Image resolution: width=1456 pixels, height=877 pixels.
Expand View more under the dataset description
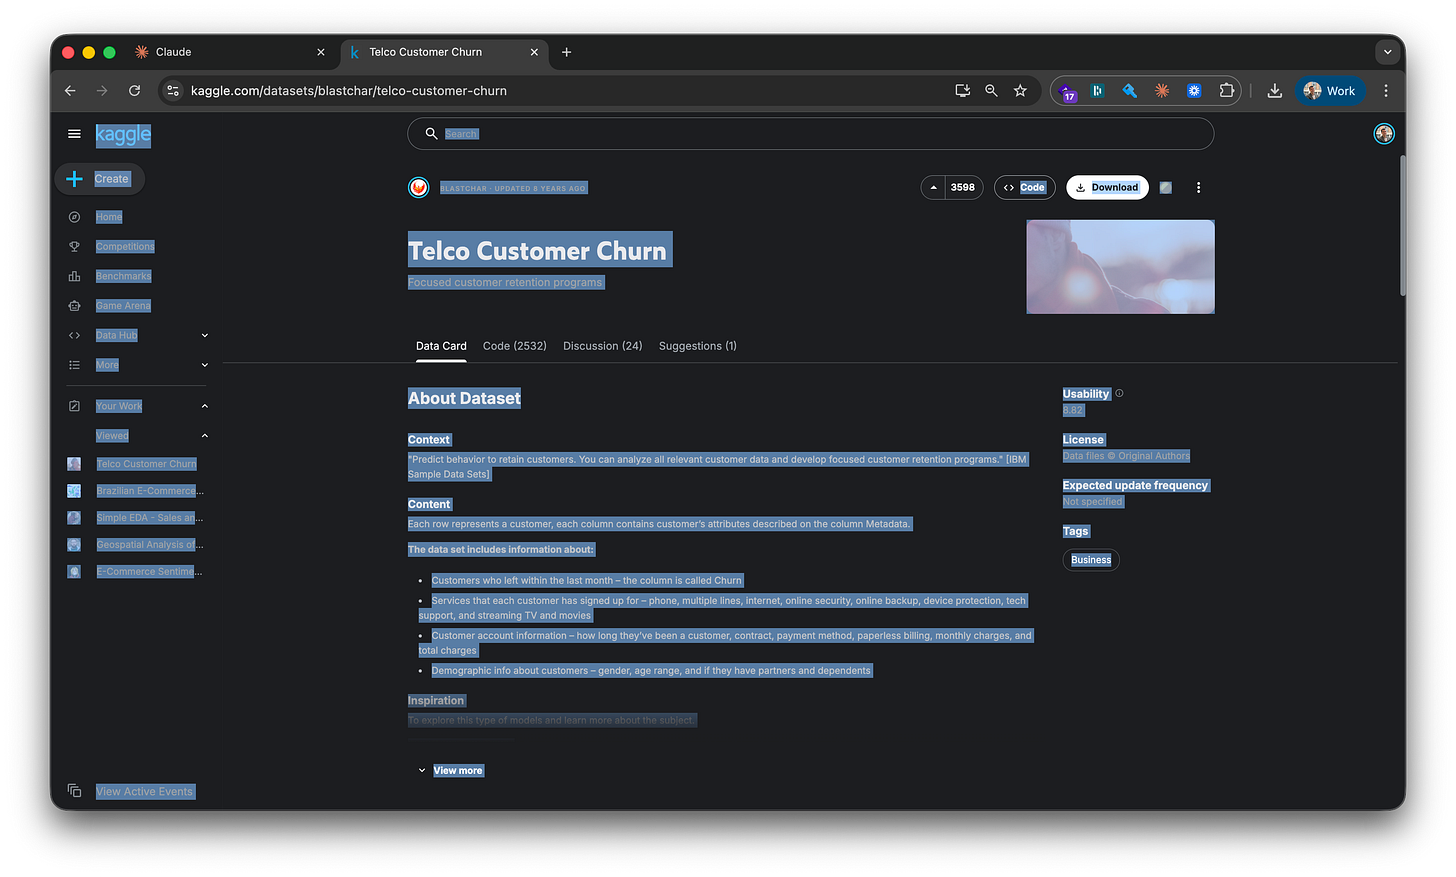coord(458,770)
